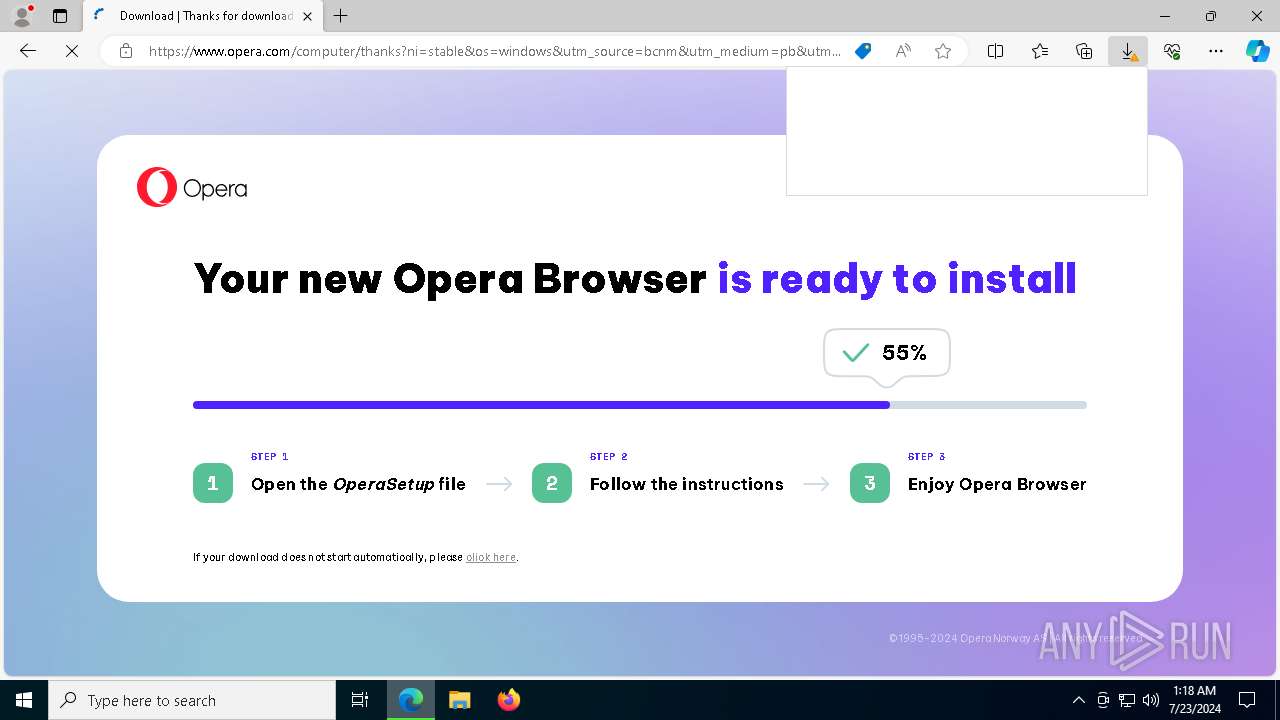Click the Opera logo
The width and height of the screenshot is (1280, 720).
coord(192,187)
